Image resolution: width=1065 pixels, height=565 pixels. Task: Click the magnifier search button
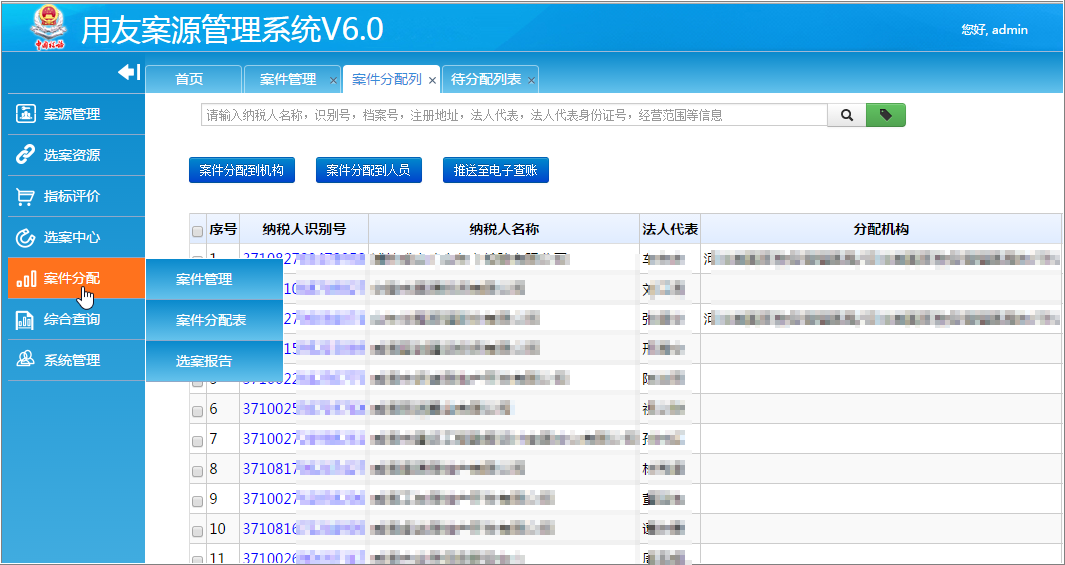(847, 115)
